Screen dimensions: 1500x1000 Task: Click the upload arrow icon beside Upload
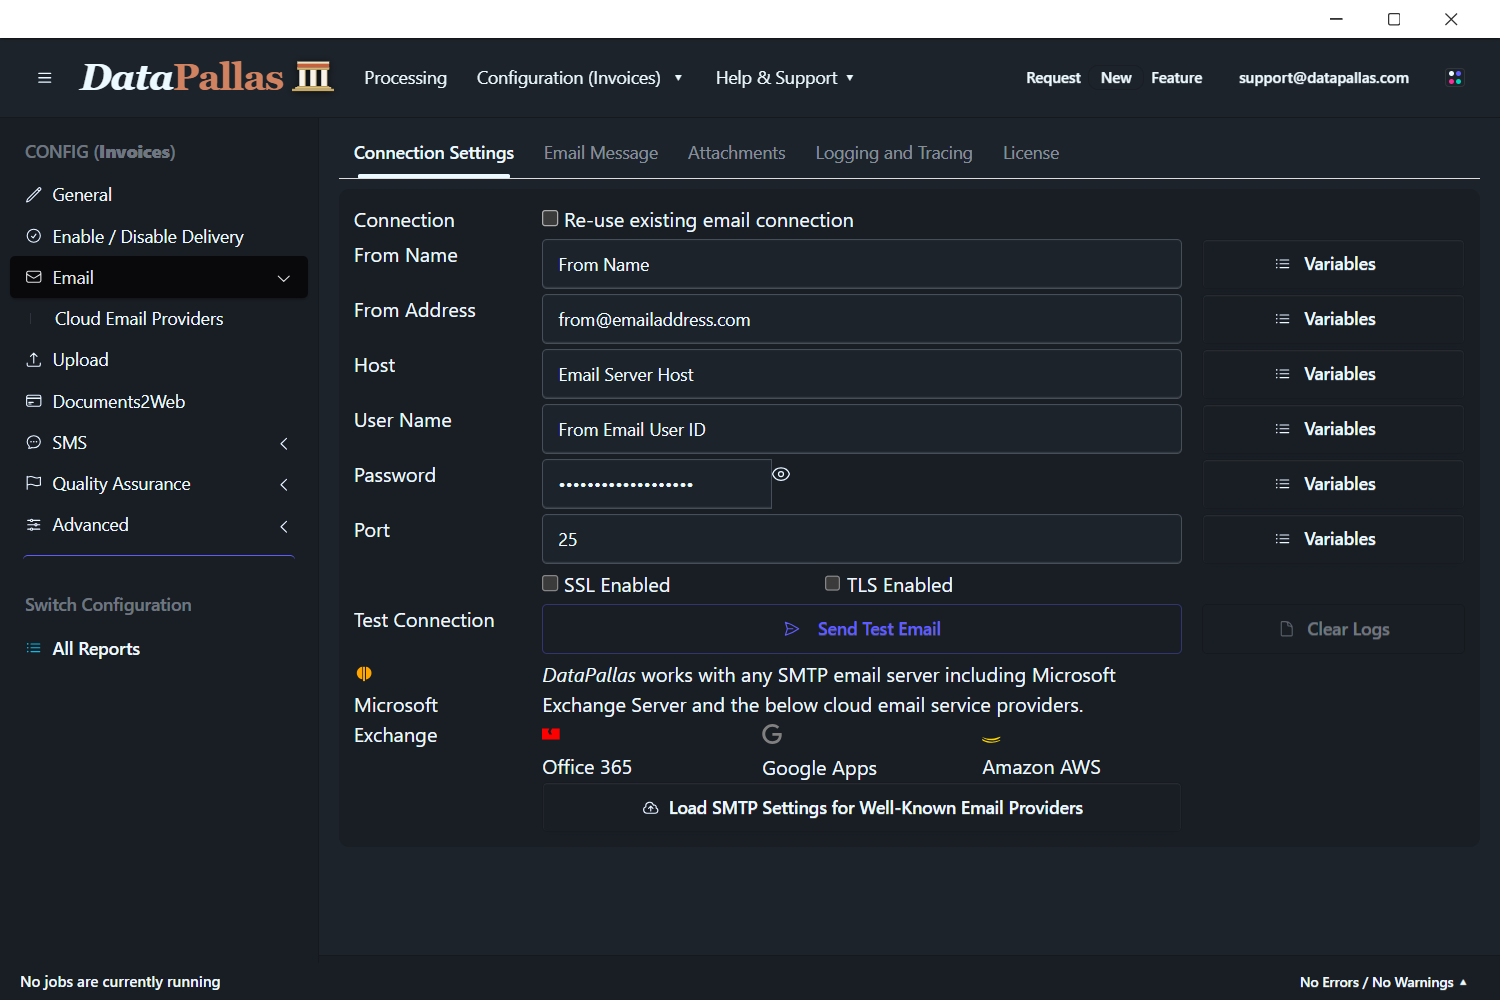pos(34,359)
